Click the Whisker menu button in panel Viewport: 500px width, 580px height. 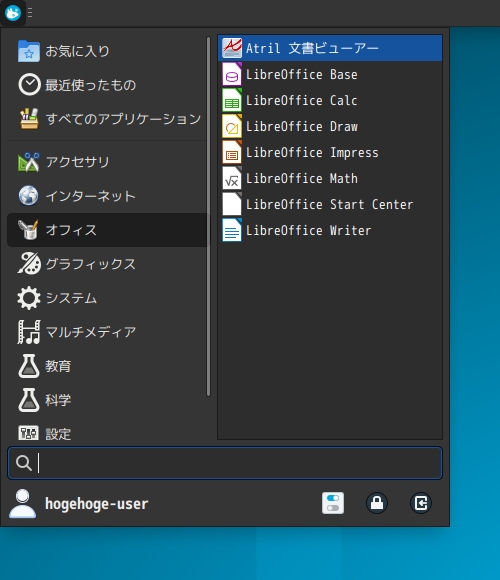point(13,13)
